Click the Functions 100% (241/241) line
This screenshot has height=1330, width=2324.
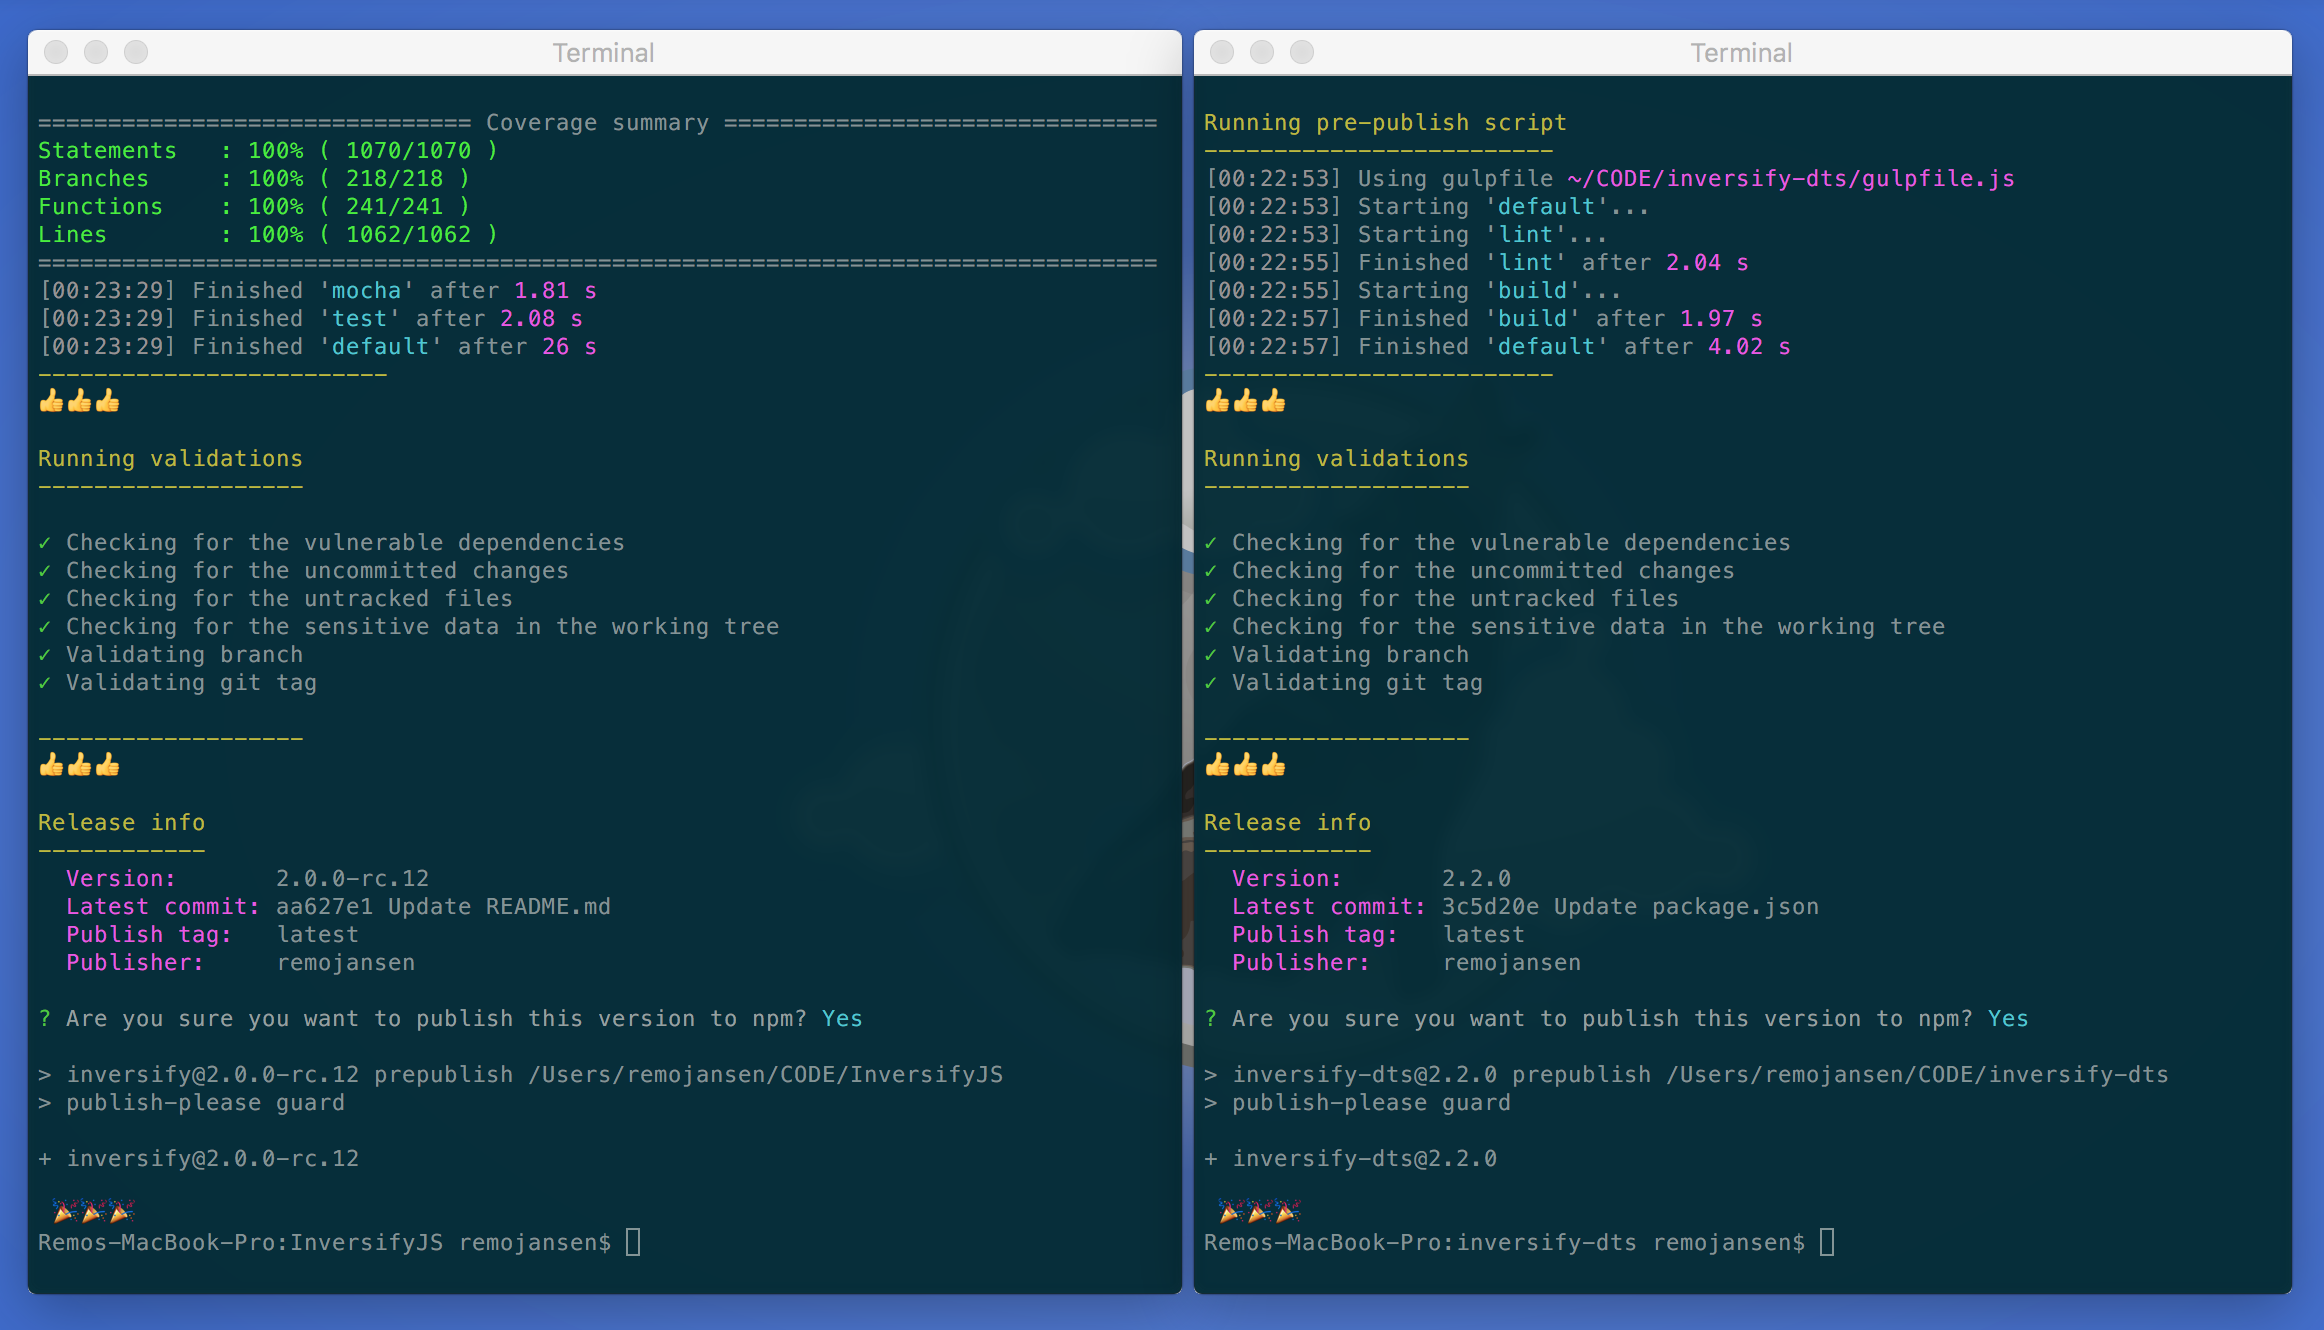pos(254,207)
